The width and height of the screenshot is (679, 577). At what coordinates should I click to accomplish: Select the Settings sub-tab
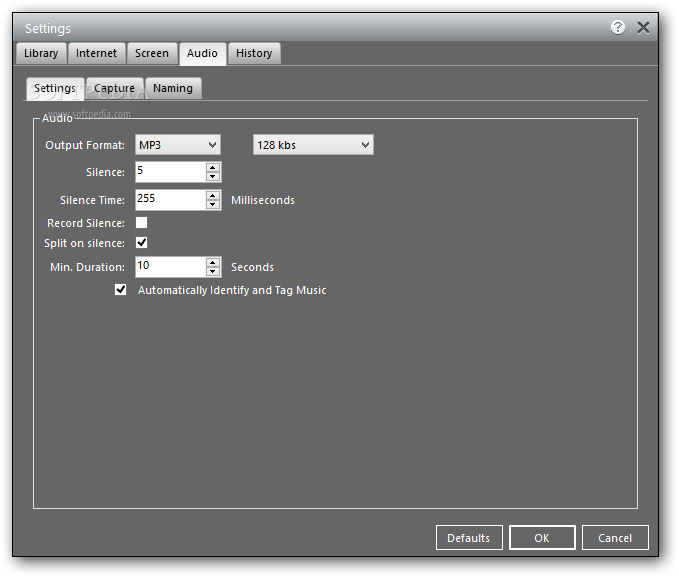pos(55,89)
